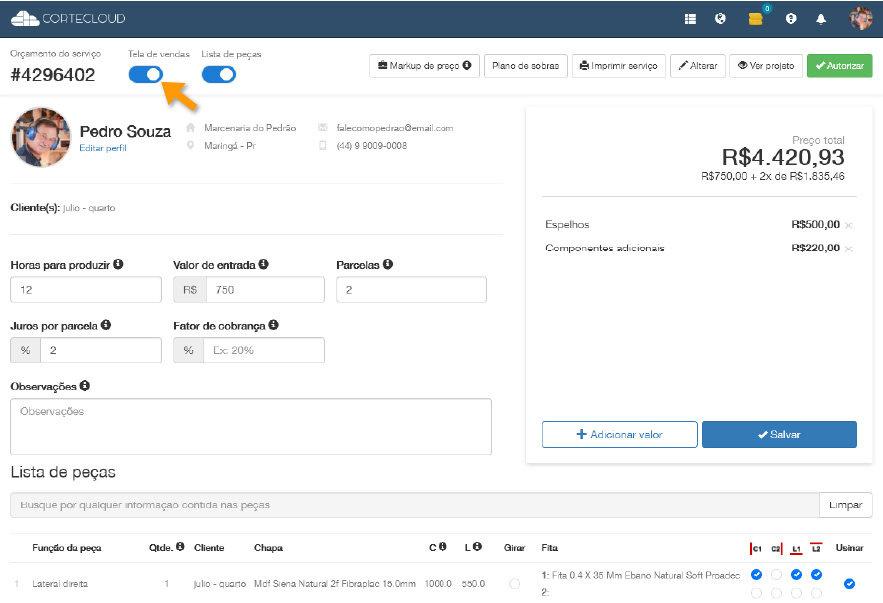Click the order number #4296402
This screenshot has width=883, height=603.
(x=53, y=75)
